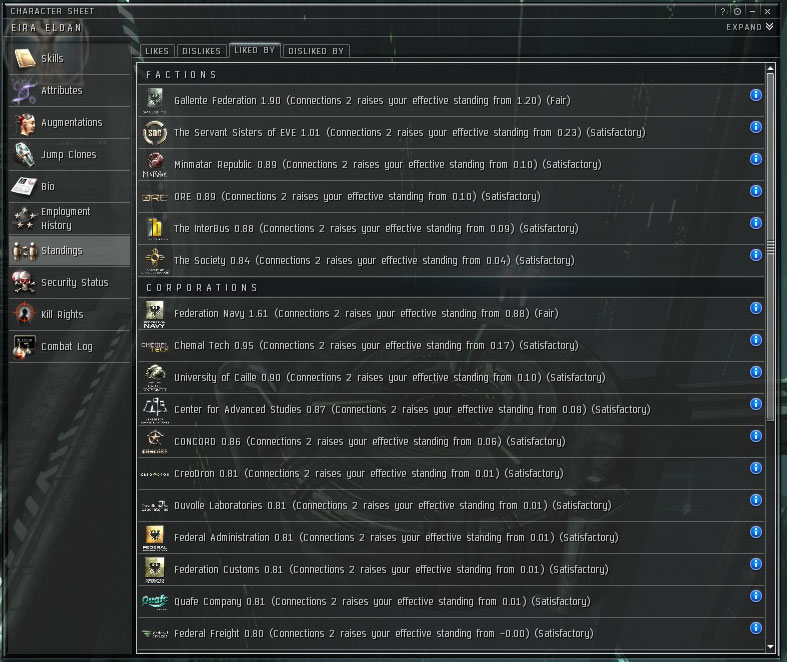Open the Combat Log icon
This screenshot has width=787, height=662.
click(24, 347)
